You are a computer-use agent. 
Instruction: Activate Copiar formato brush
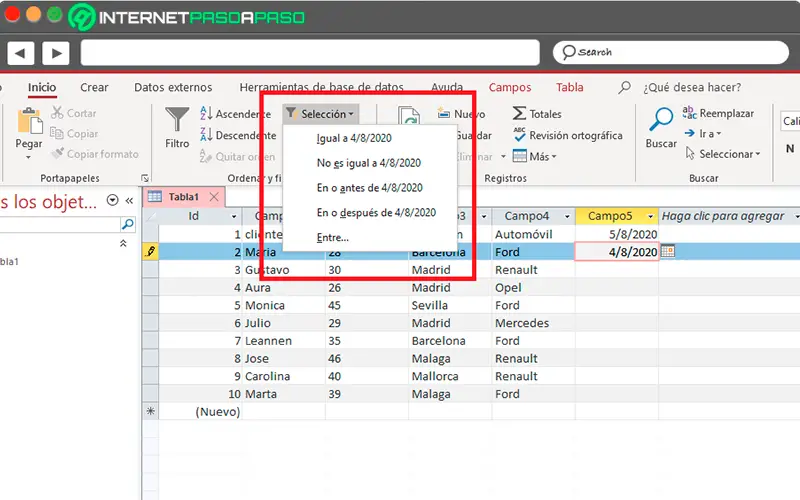[95, 154]
